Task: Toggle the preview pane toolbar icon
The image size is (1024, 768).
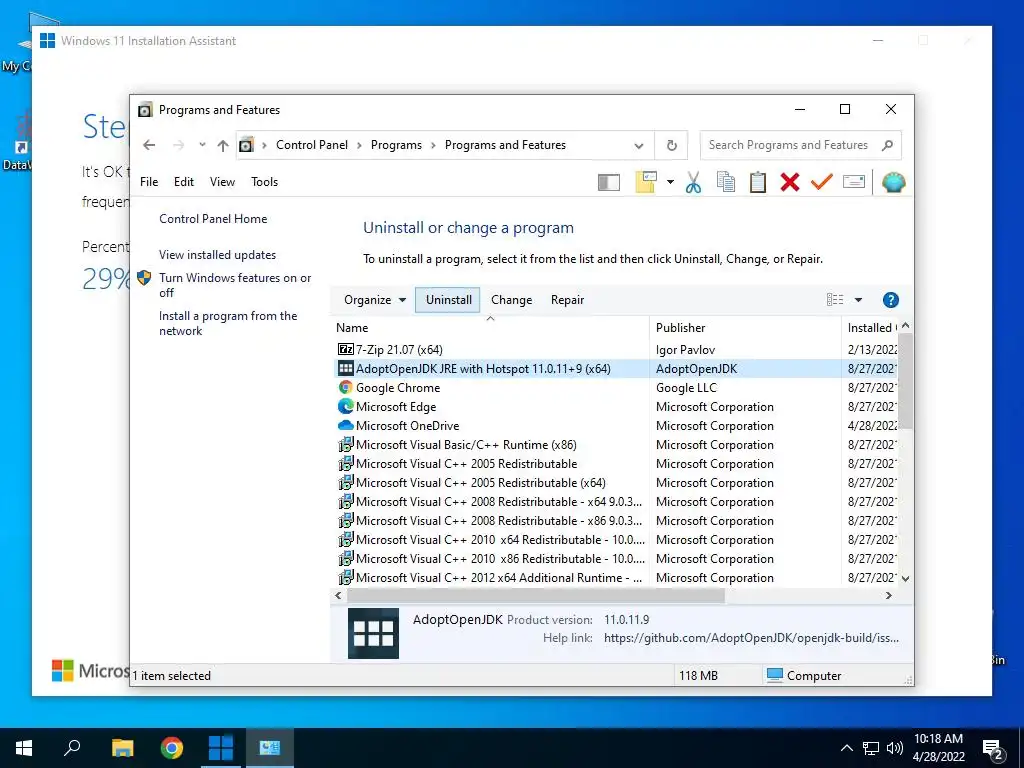Action: tap(609, 182)
